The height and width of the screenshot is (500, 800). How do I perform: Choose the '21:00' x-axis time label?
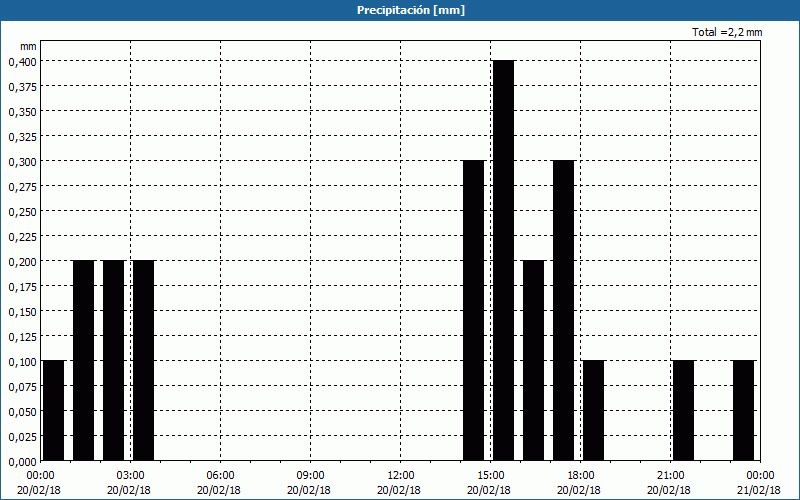(670, 476)
